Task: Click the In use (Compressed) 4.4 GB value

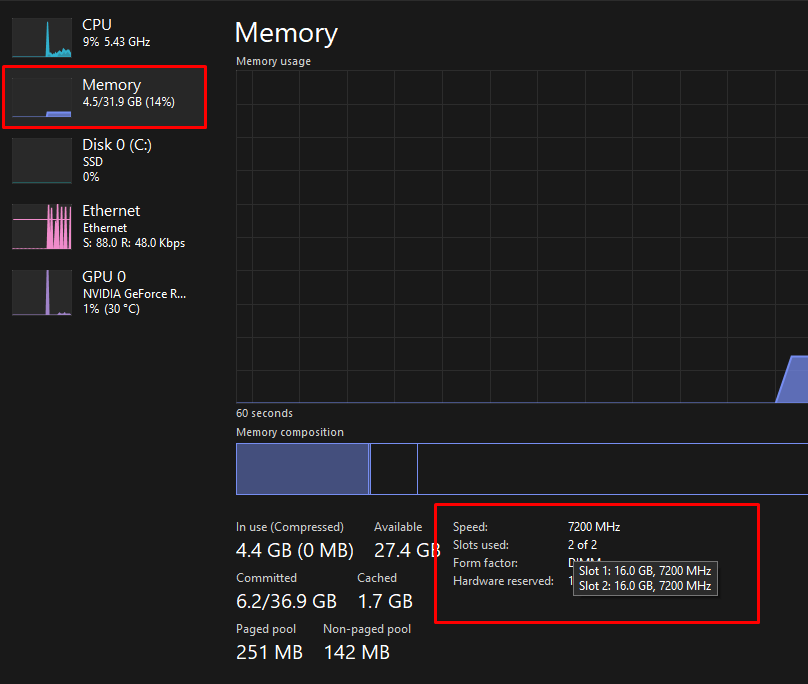Action: click(x=295, y=550)
